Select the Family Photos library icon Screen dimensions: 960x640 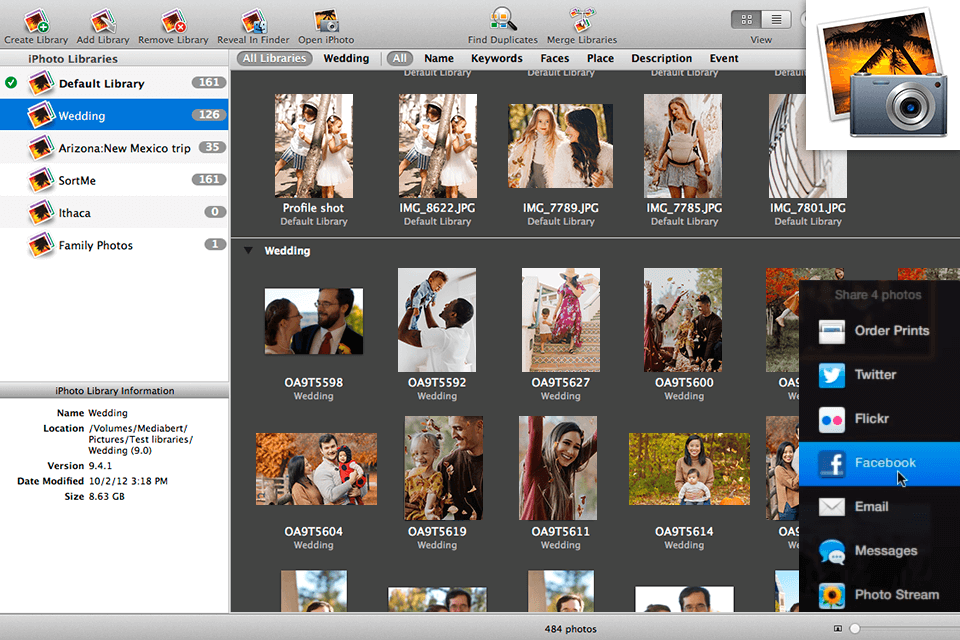click(40, 245)
